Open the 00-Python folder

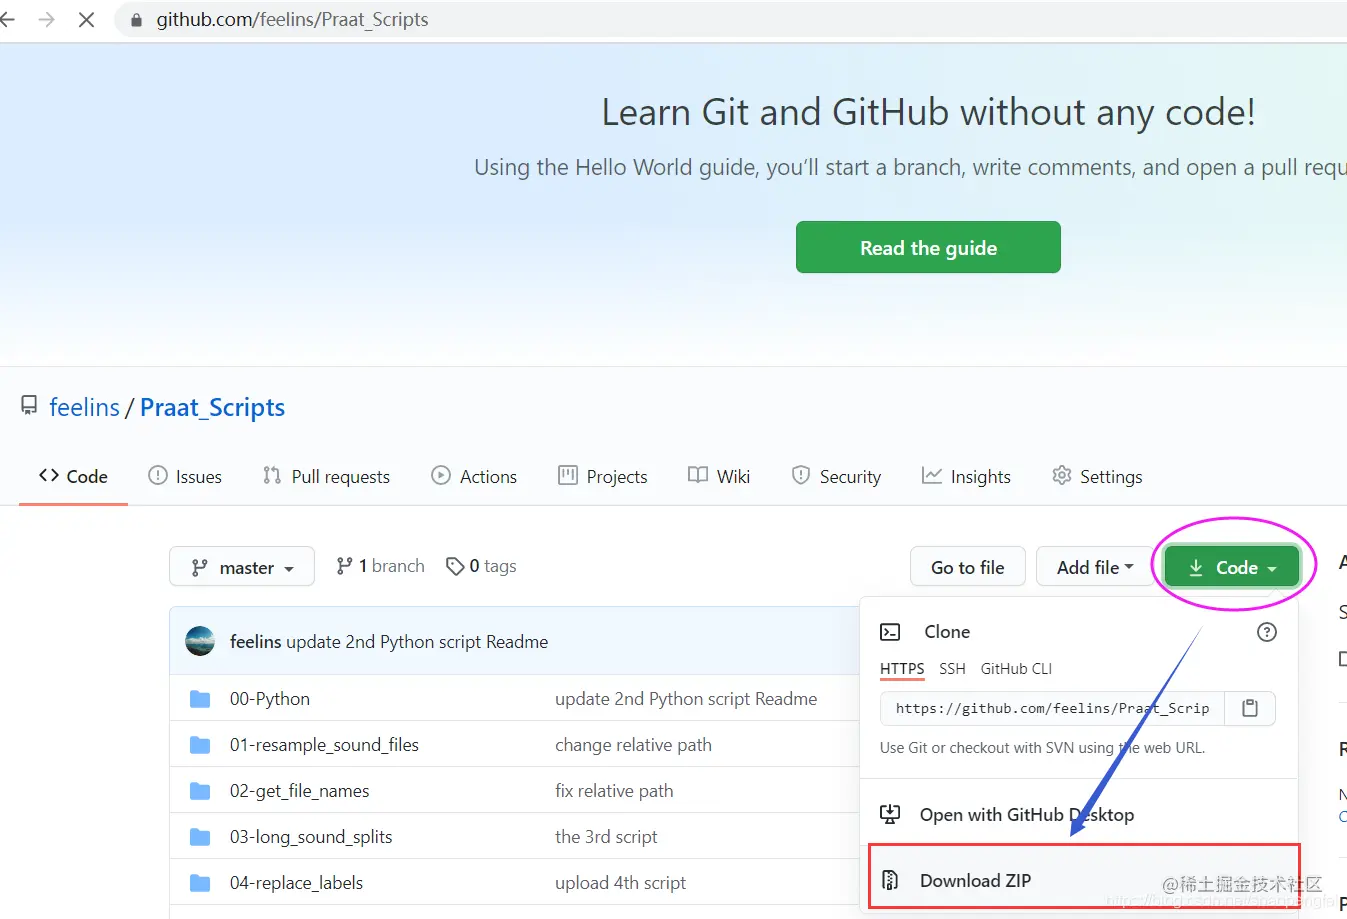(x=270, y=699)
